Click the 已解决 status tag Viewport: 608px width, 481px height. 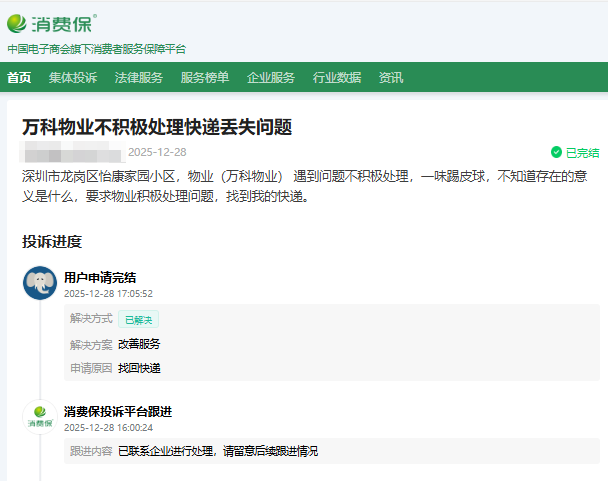point(138,319)
